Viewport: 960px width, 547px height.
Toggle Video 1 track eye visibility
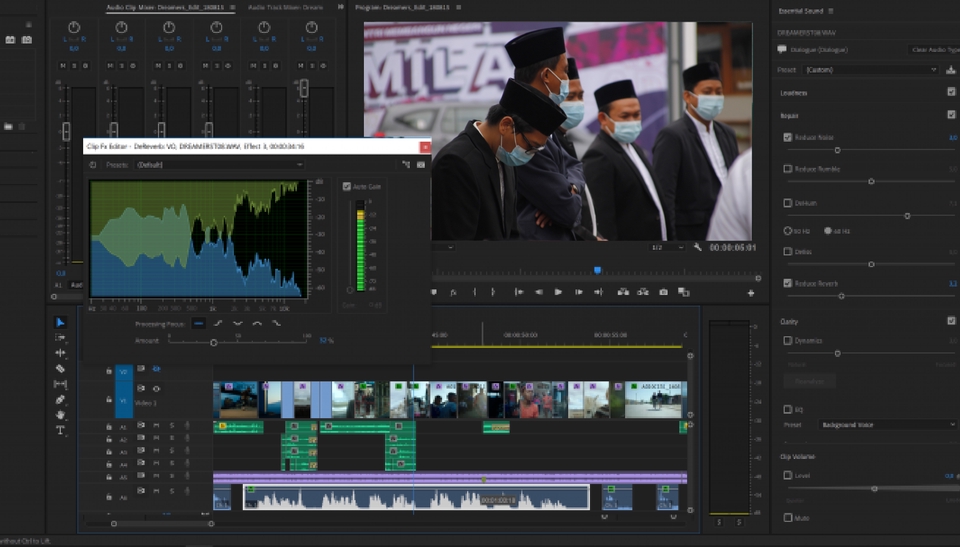coord(157,388)
